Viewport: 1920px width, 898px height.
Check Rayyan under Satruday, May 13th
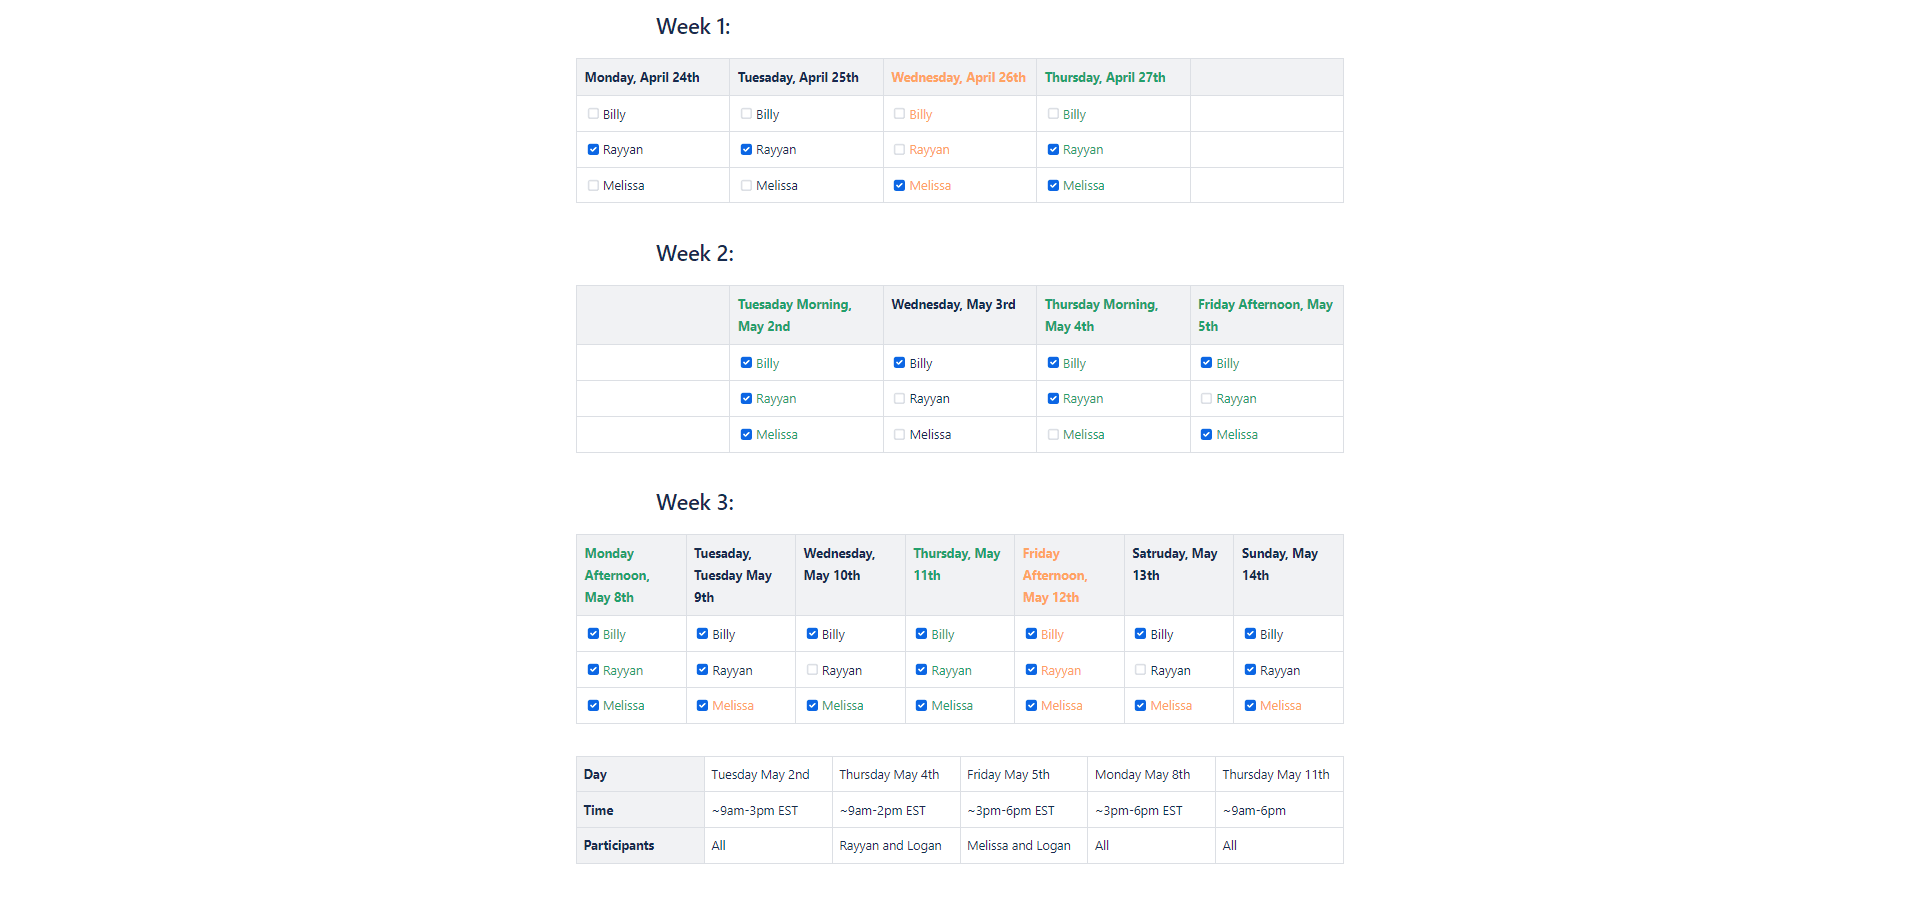pos(1140,670)
